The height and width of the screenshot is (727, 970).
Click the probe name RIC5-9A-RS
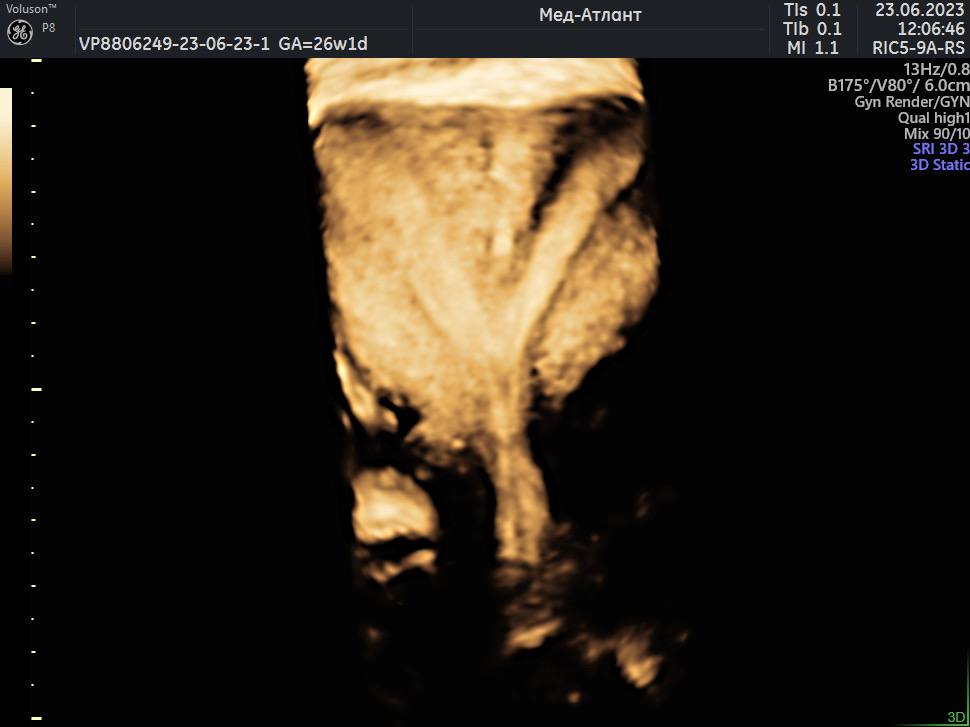[918, 48]
